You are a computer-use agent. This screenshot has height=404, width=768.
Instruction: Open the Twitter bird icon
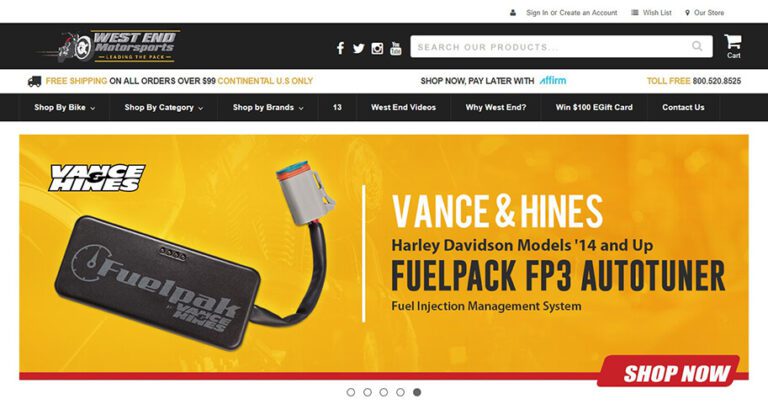click(359, 48)
